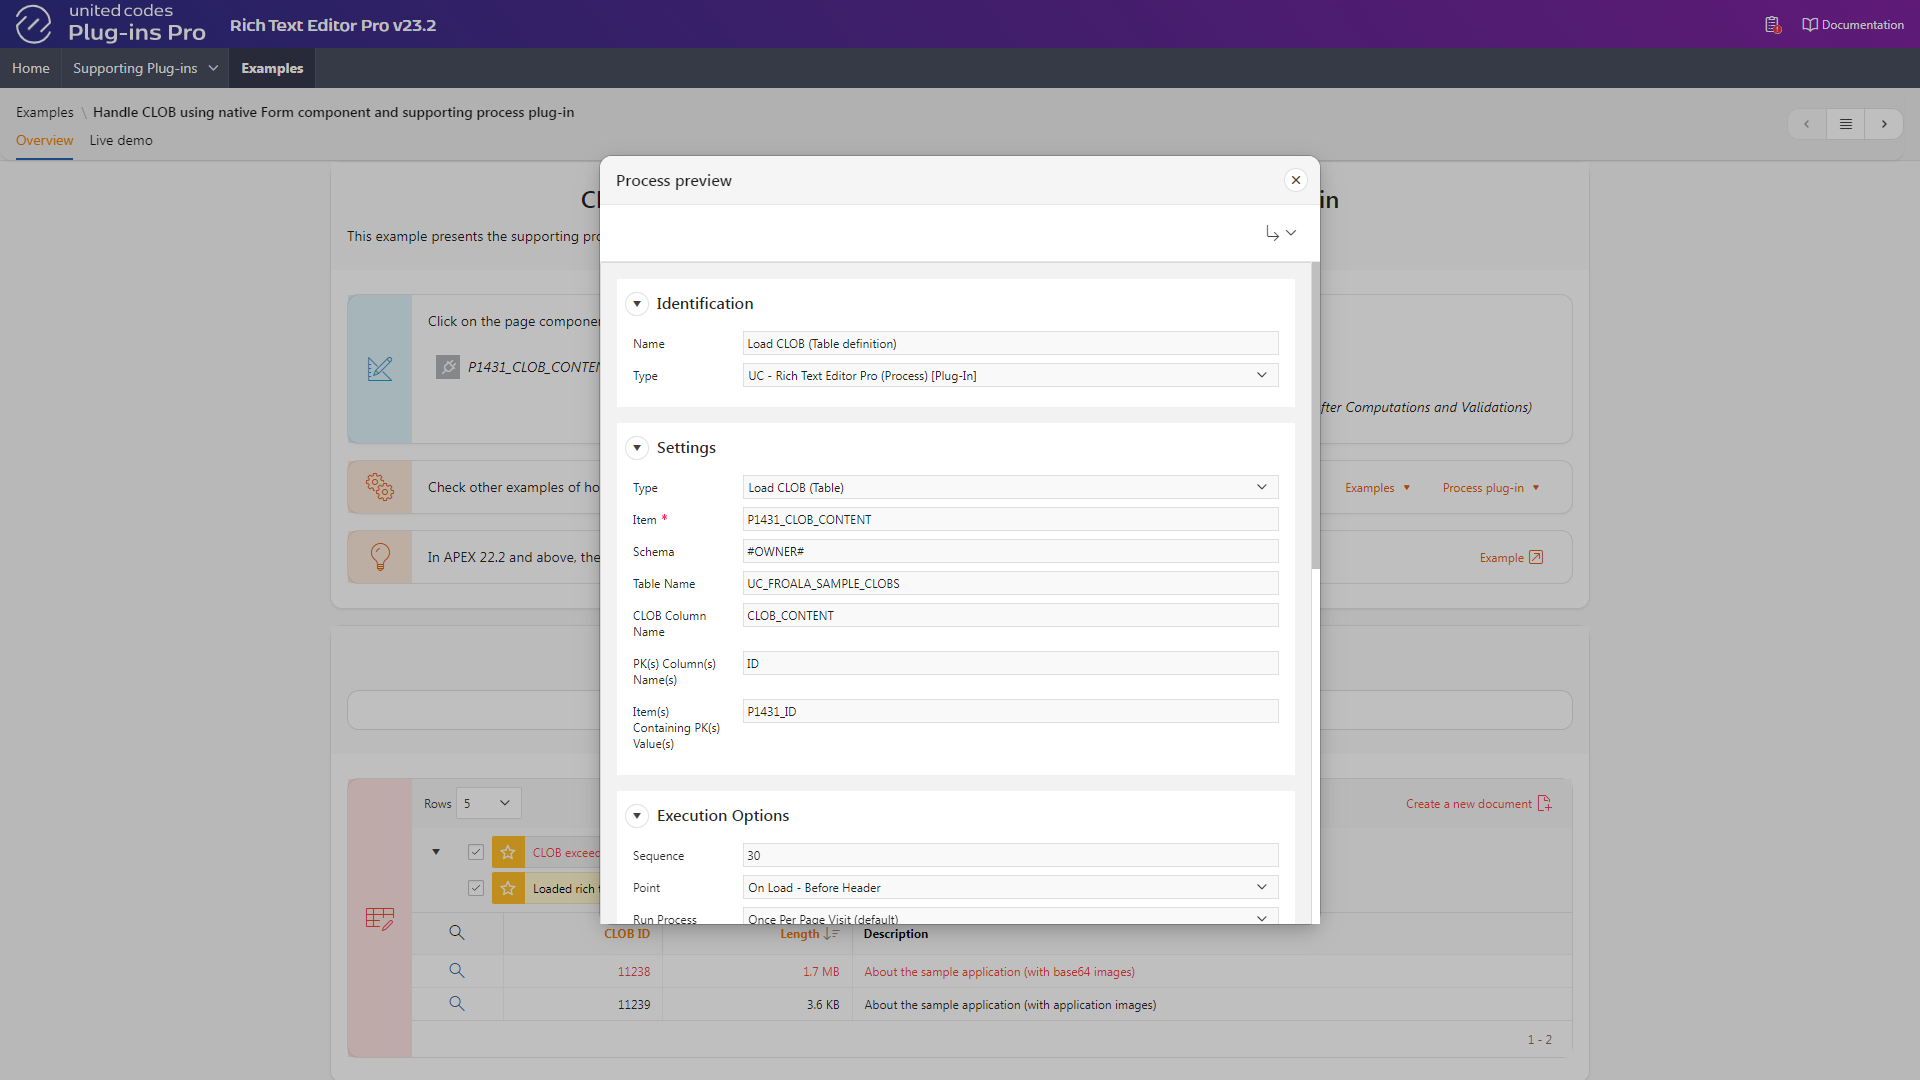The width and height of the screenshot is (1920, 1080).
Task: Click the '3.6 KB' length cell
Action: click(823, 1005)
